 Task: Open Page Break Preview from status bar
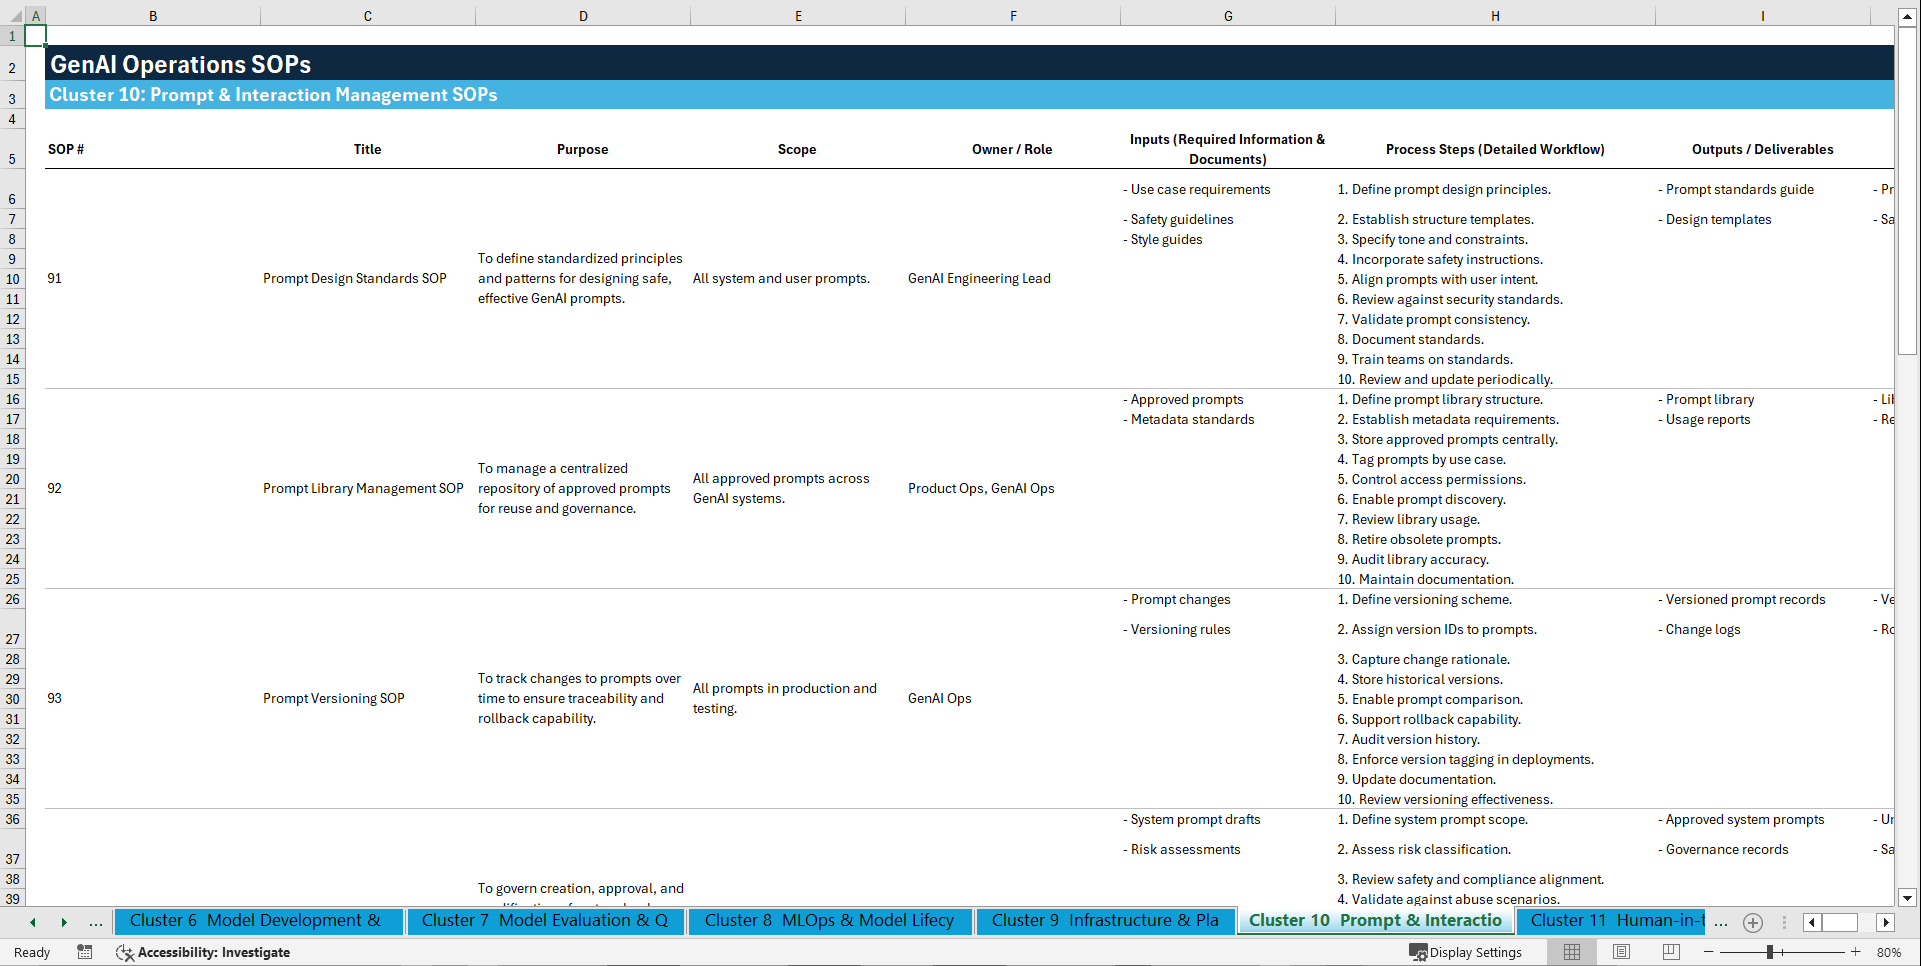[x=1670, y=952]
